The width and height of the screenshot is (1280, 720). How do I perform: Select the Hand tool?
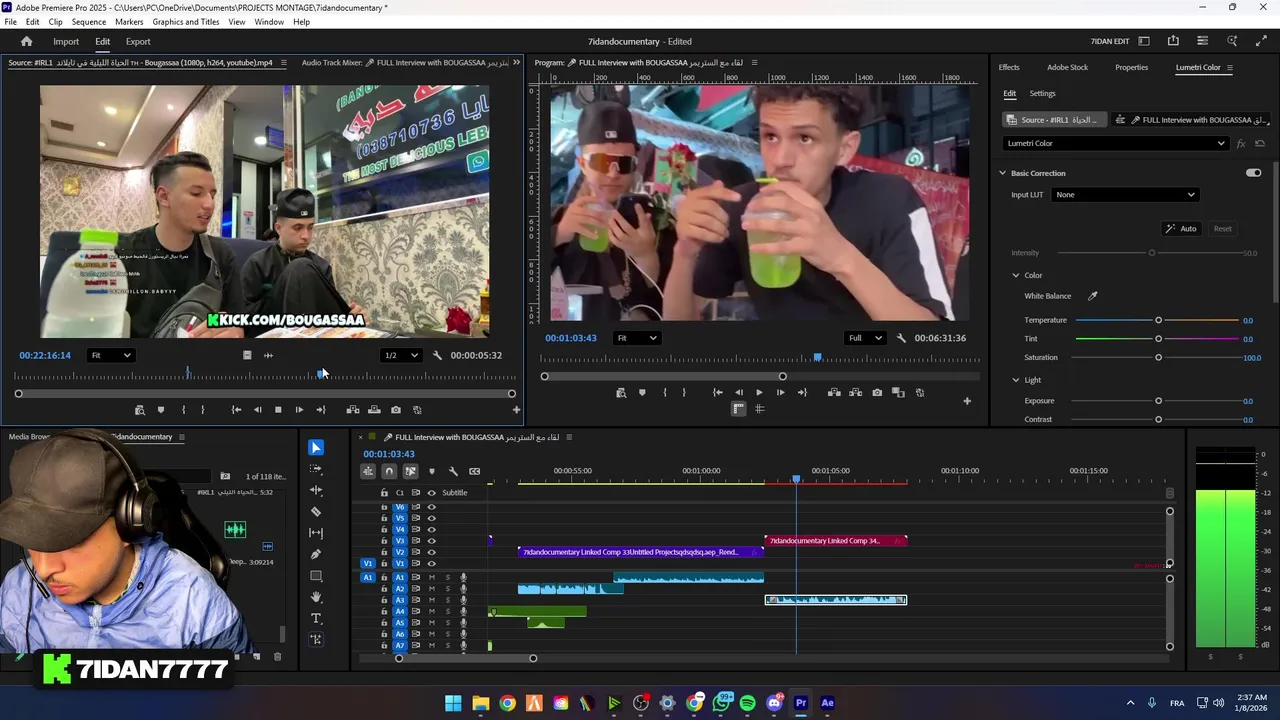tap(316, 597)
